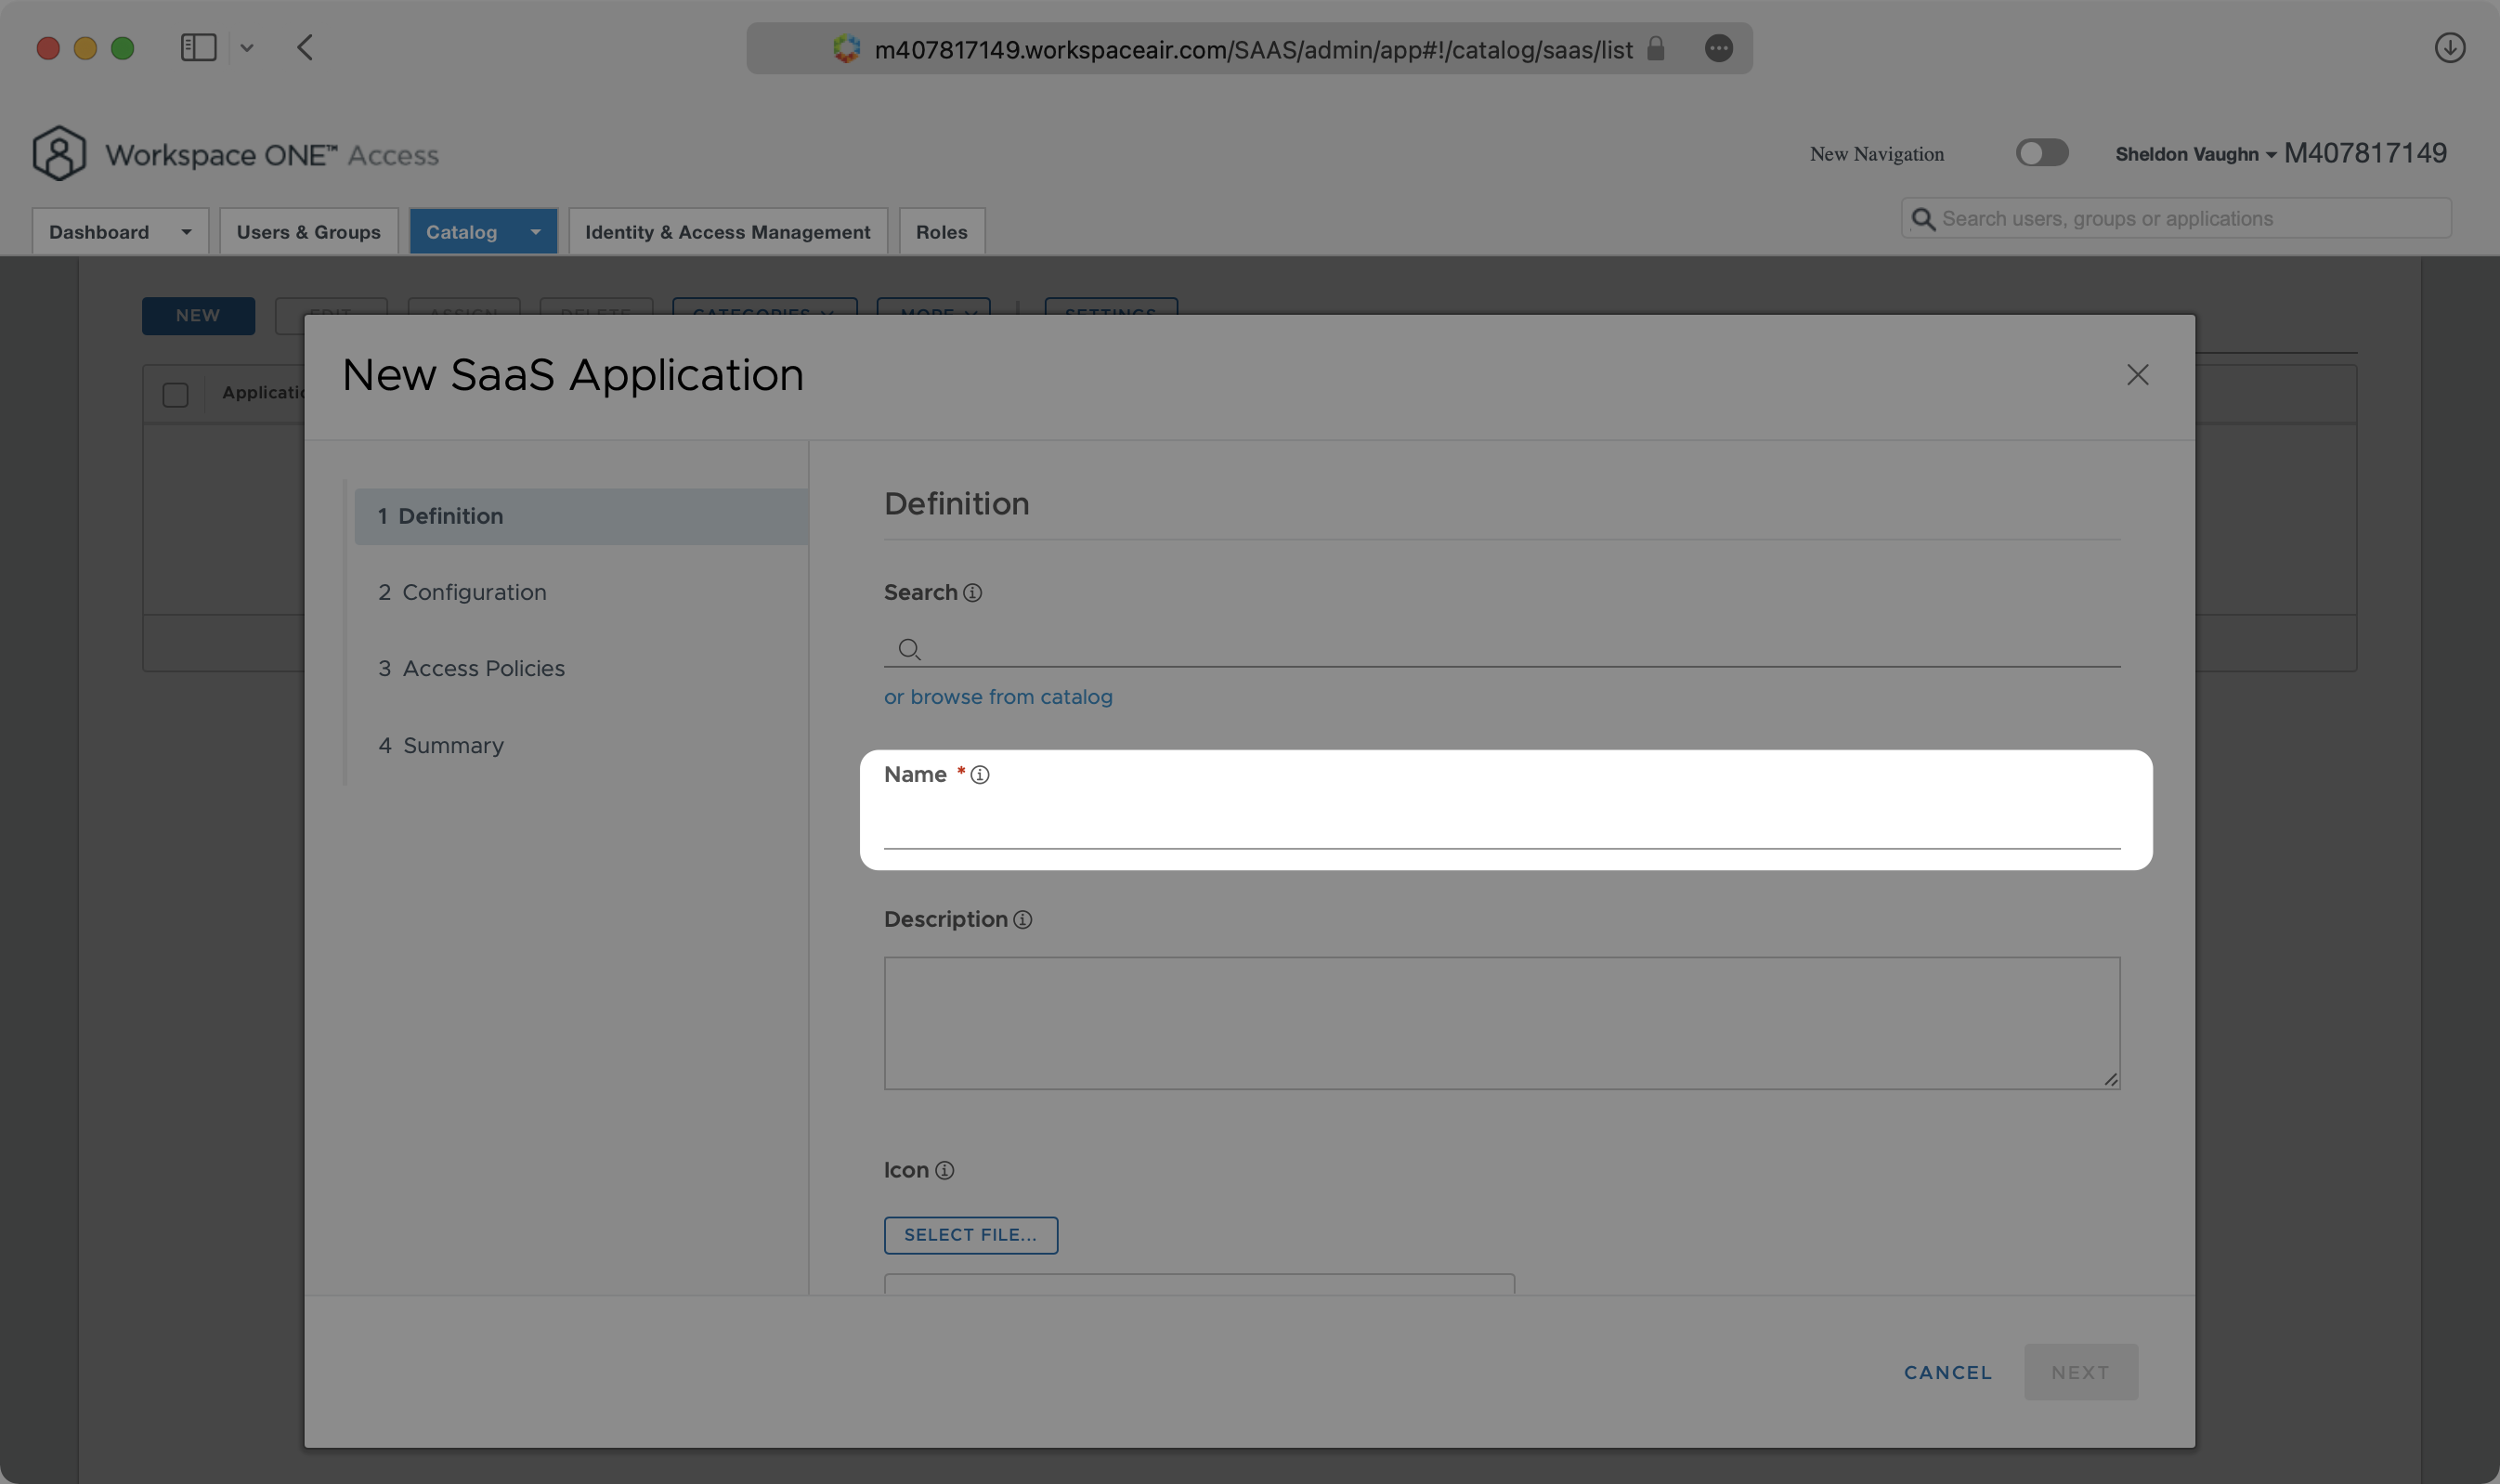Click the Identity & Access Management tab
2500x1484 pixels.
click(x=726, y=229)
